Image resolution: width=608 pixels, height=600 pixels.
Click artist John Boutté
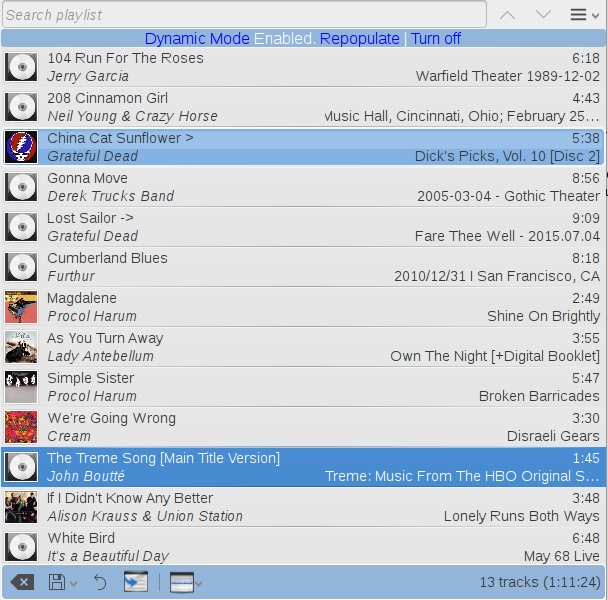86,476
